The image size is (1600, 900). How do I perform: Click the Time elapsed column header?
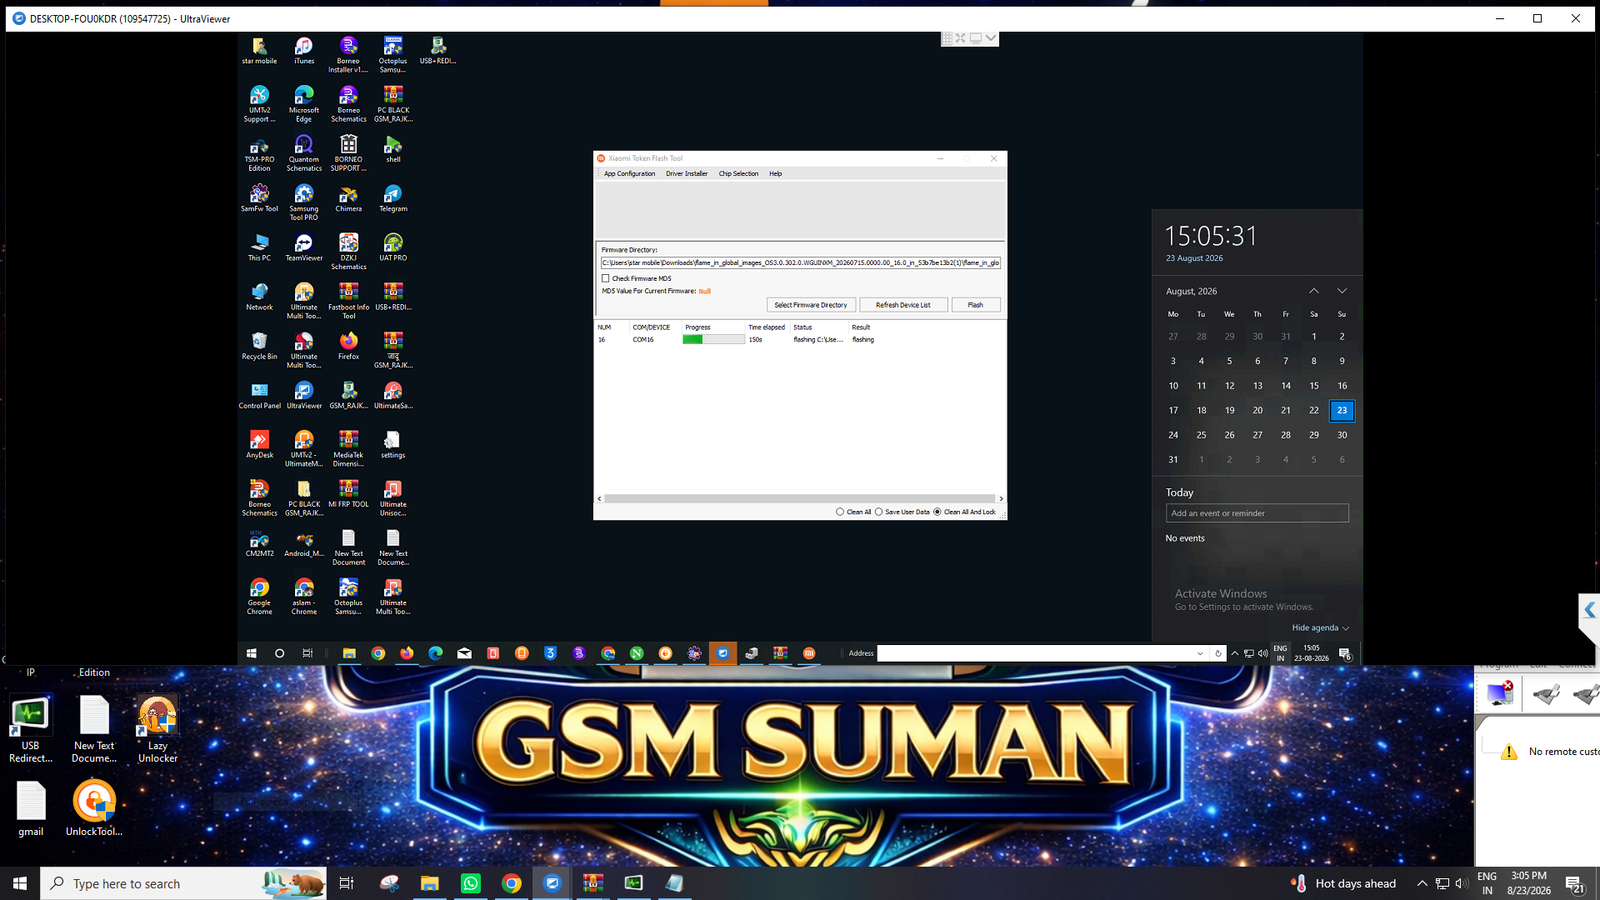click(767, 327)
